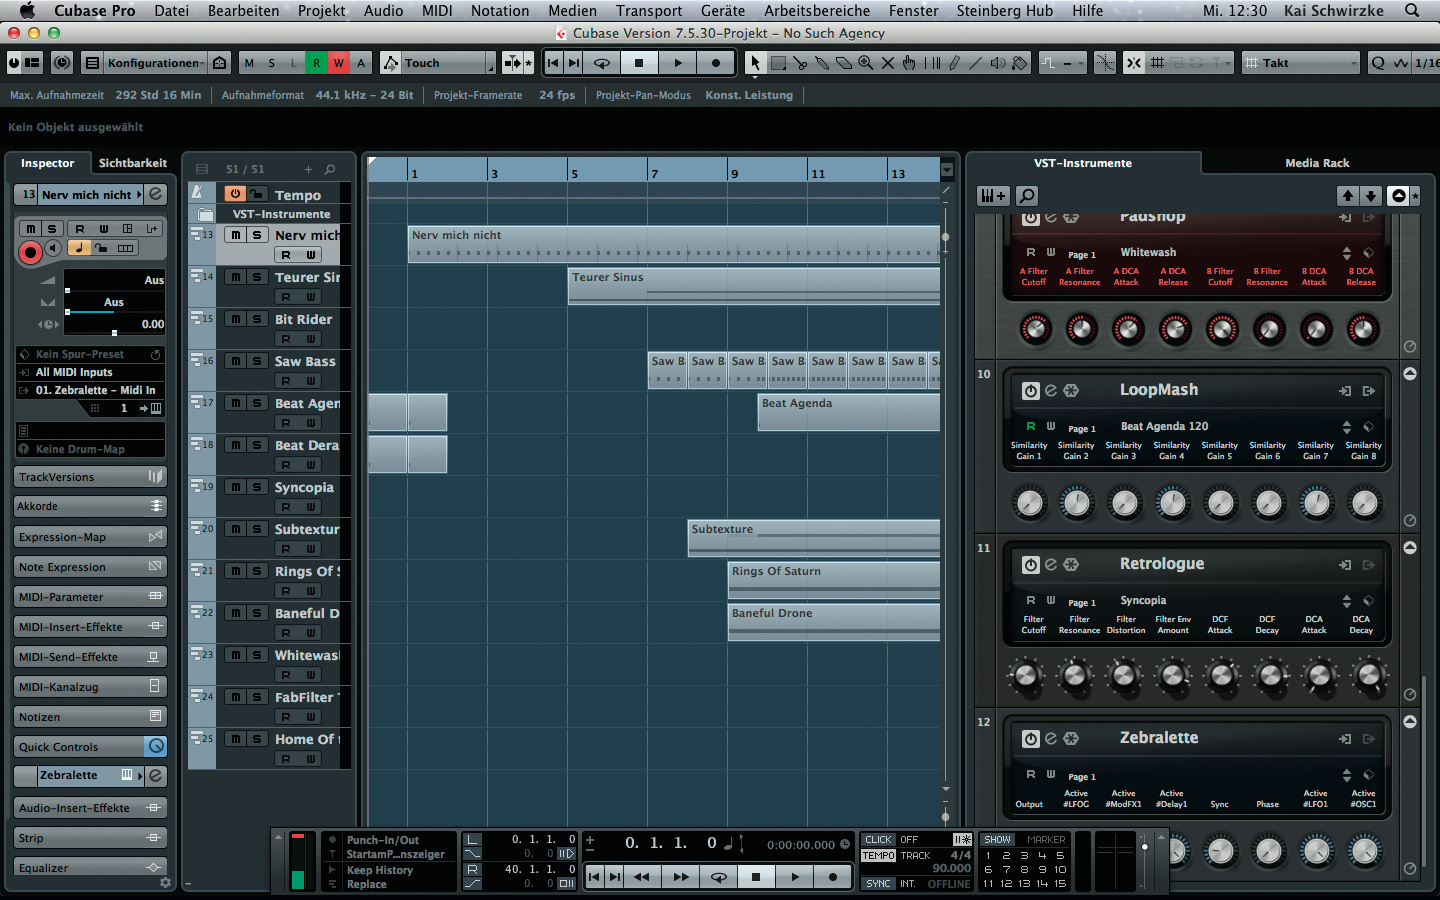Pick the Comp hand tool
This screenshot has width=1440, height=900.
(x=909, y=63)
